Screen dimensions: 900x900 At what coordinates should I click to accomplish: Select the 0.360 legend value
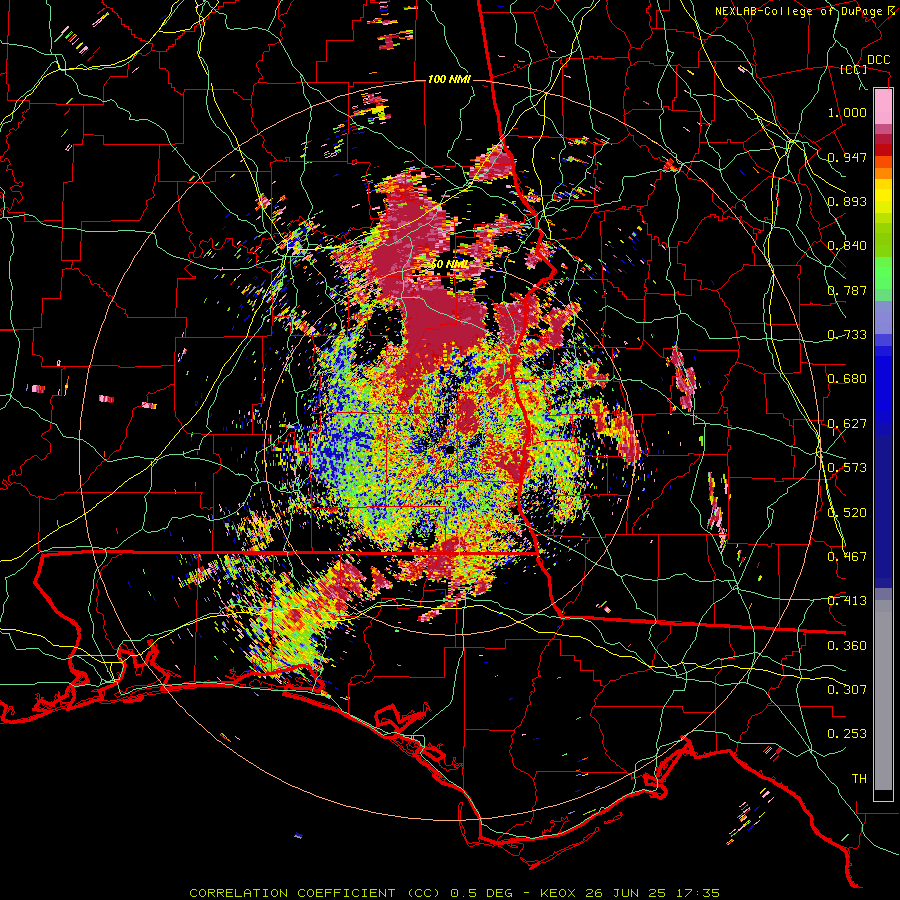(847, 646)
